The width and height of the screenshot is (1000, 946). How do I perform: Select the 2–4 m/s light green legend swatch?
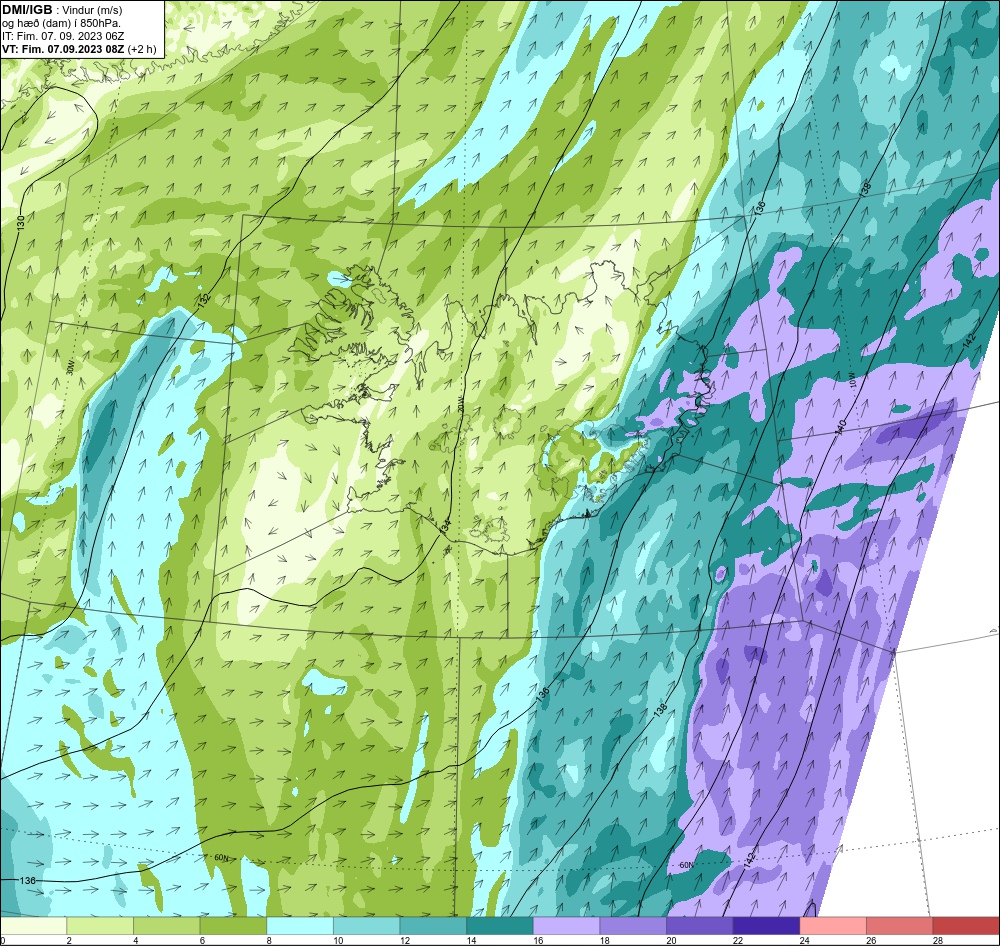(x=99, y=926)
